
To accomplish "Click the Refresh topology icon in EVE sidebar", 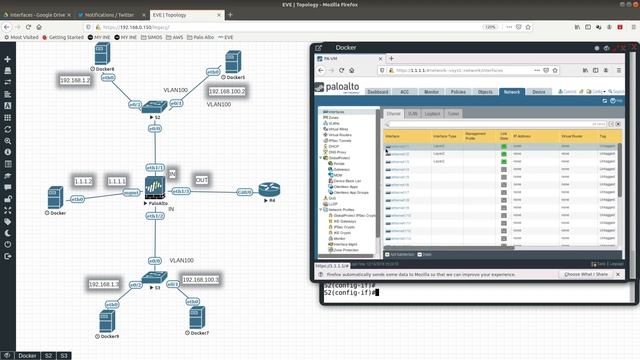I will [x=7, y=129].
